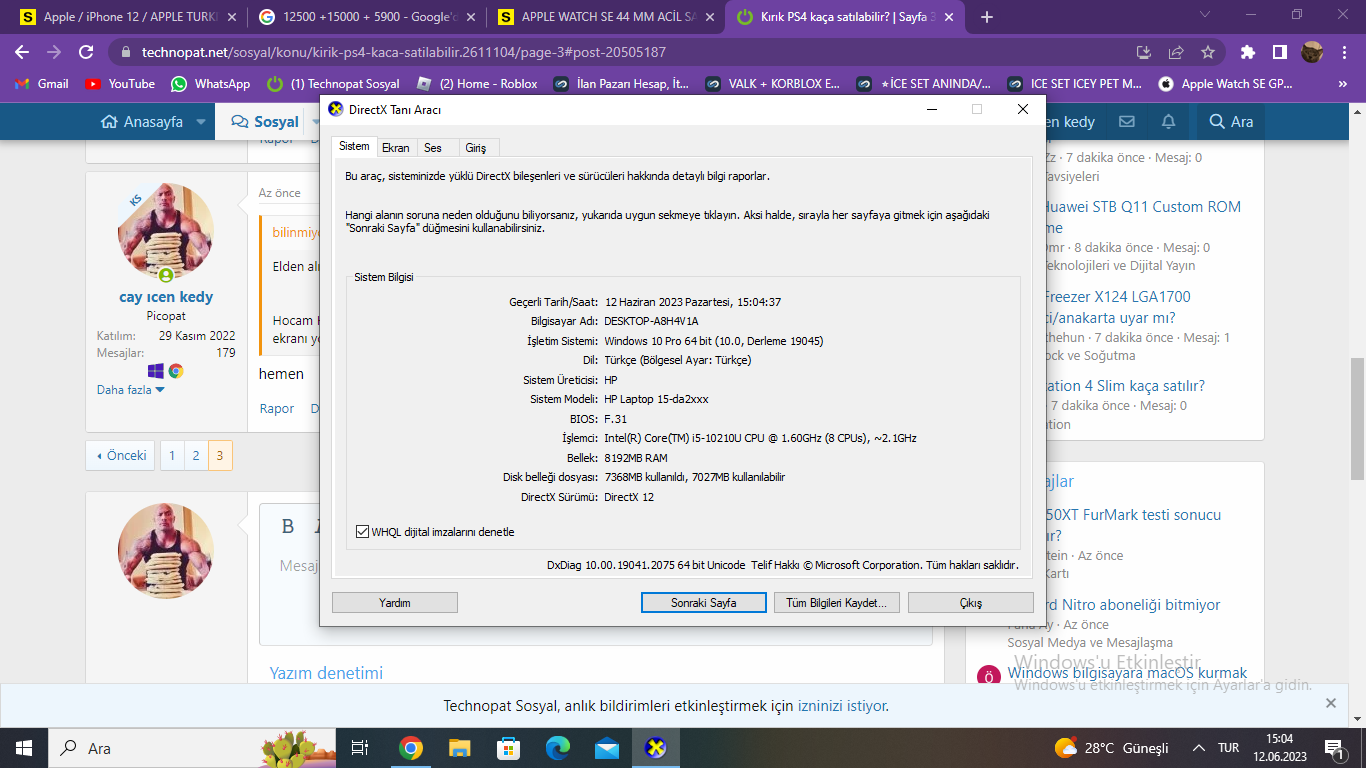Open Sosyal in Technopat navigation
1366x768 pixels.
(x=265, y=122)
